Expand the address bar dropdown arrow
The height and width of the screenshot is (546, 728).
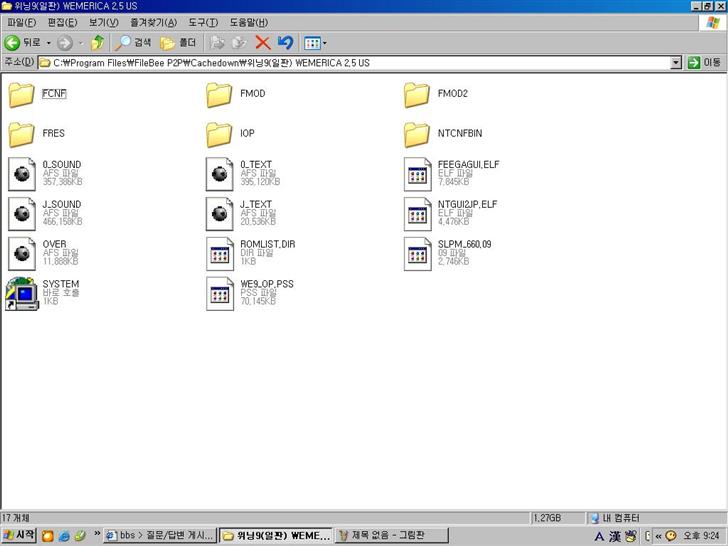click(676, 63)
